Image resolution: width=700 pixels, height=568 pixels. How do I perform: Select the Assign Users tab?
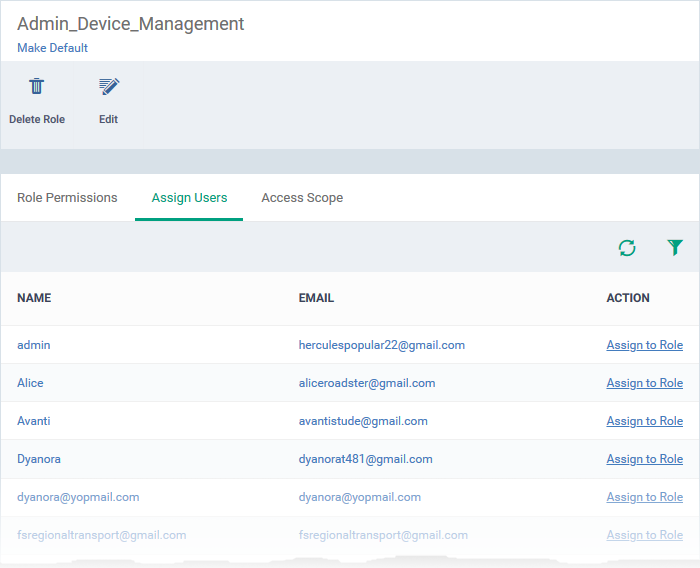coord(189,198)
